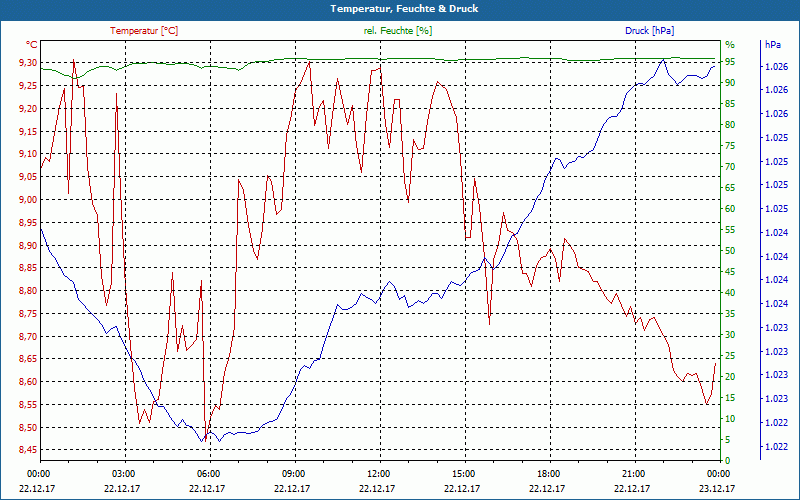
Task: Click the green '45' humidity axis value
Action: (730, 272)
